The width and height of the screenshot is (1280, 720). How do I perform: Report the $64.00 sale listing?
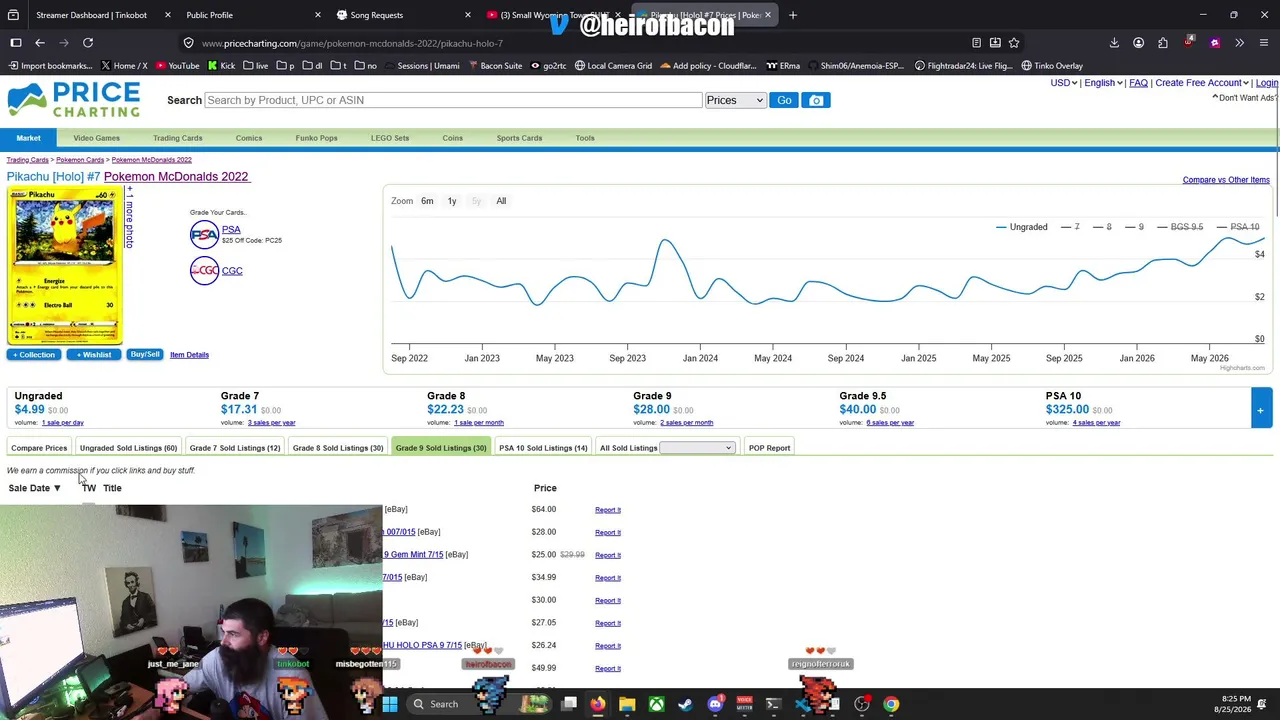click(608, 510)
